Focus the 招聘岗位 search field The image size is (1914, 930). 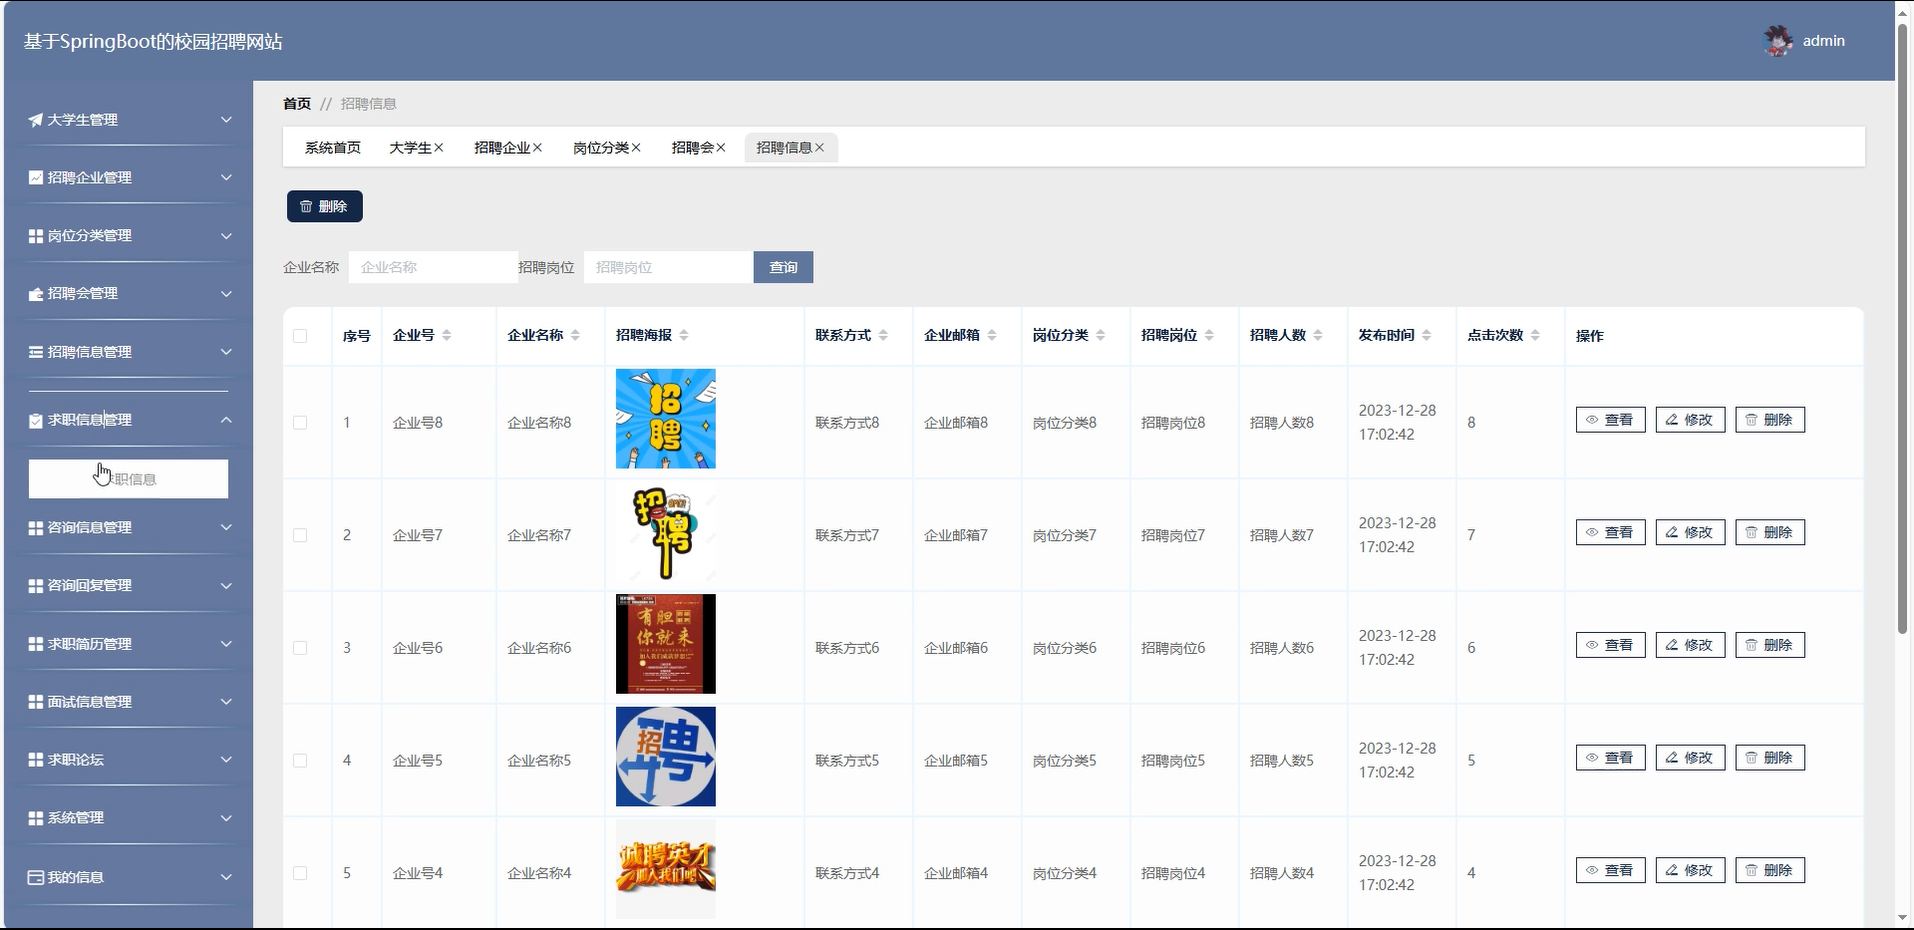tap(668, 267)
